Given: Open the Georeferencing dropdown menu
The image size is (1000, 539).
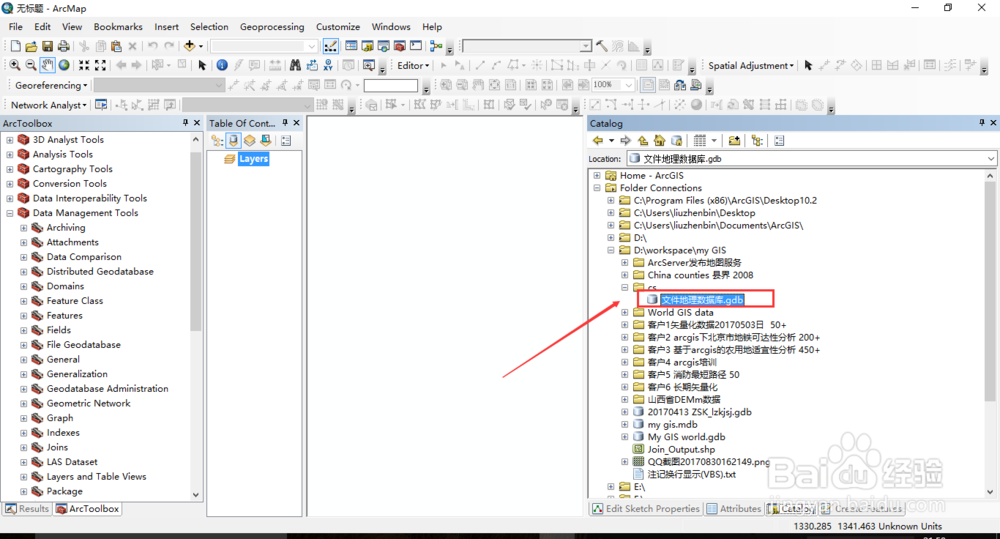Looking at the screenshot, I should [x=51, y=85].
